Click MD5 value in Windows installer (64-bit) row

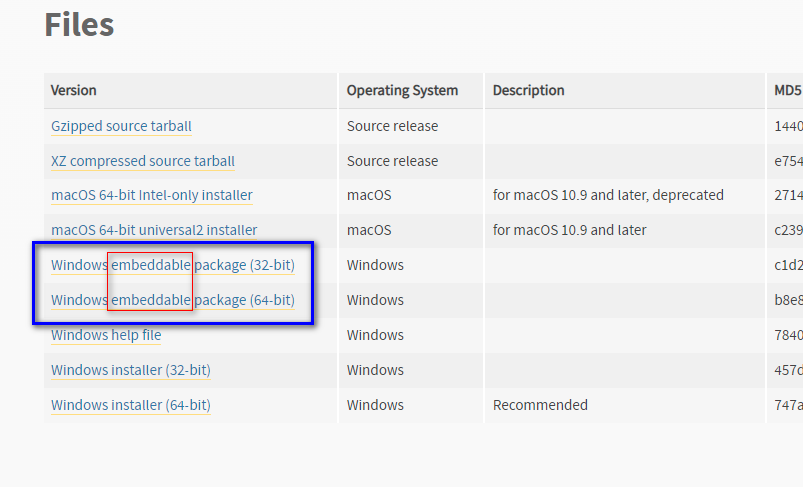click(788, 405)
